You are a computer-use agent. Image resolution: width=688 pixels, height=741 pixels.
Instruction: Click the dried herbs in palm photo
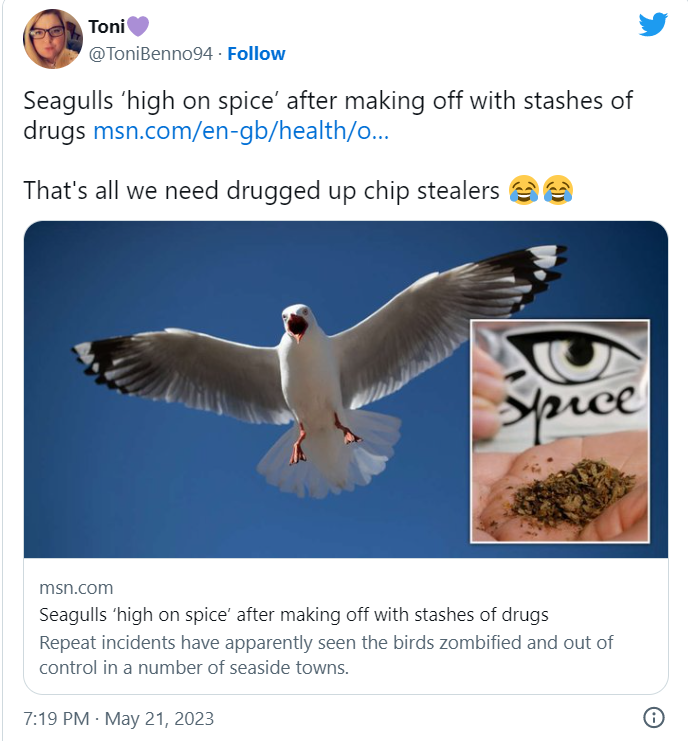point(572,491)
